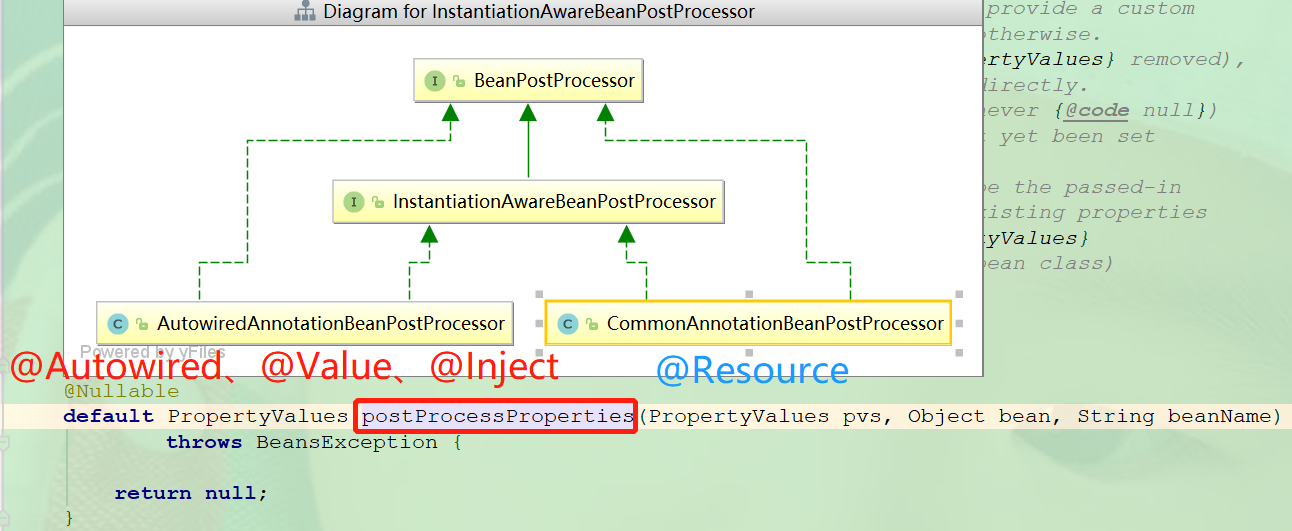
Task: Click the diagram icon in popup title
Action: coord(305,12)
